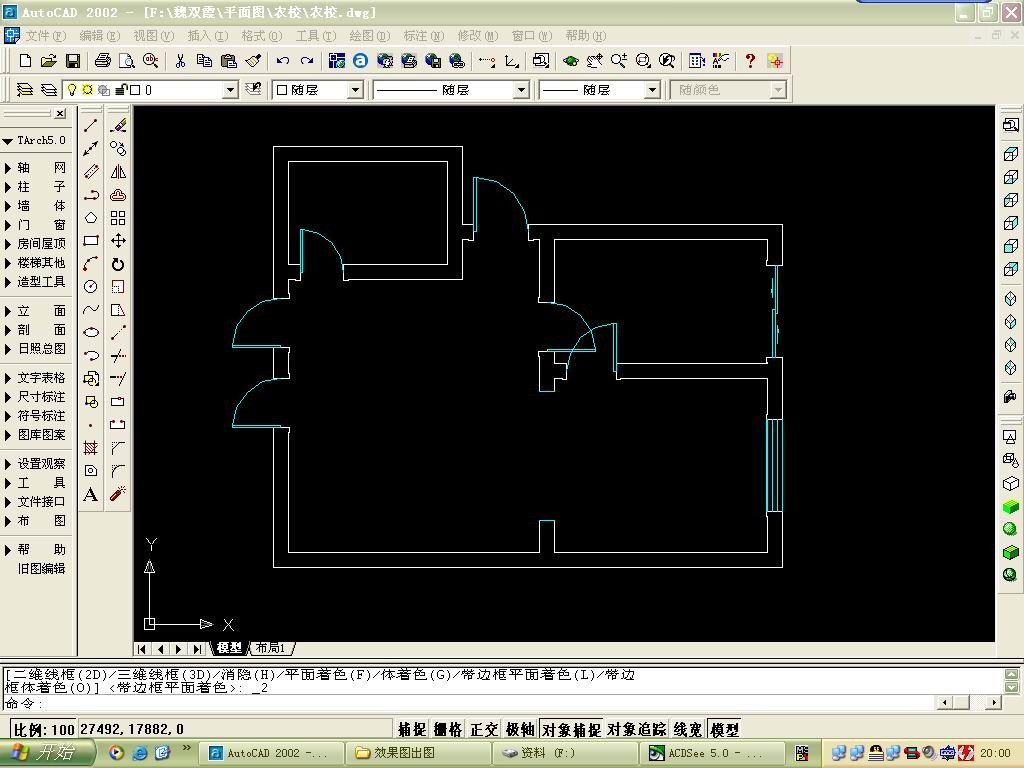The height and width of the screenshot is (768, 1024).
Task: Click the 旧图编辑 entry
Action: pos(41,569)
